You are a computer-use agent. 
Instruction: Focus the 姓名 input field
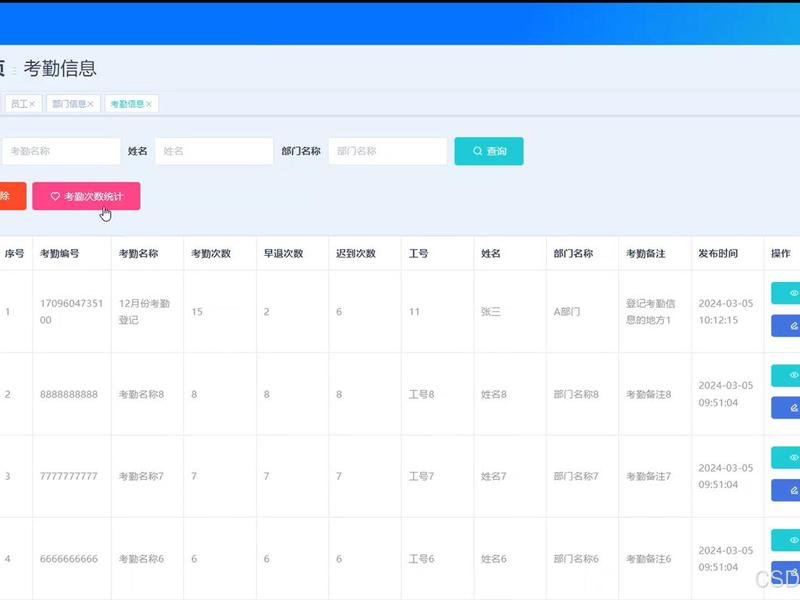[x=214, y=151]
